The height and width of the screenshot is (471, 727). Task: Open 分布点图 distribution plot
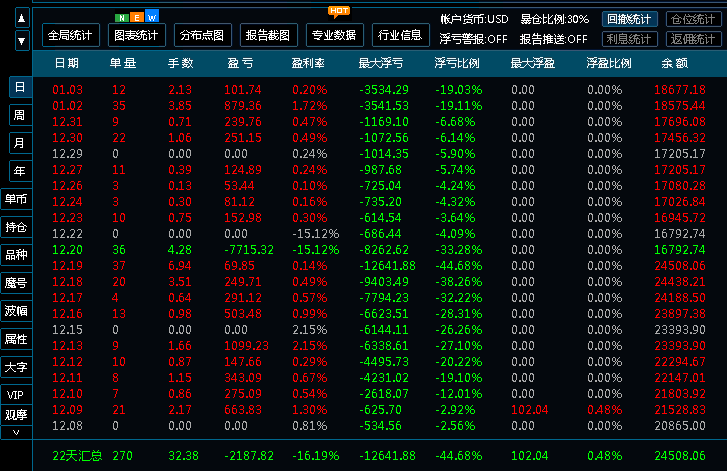point(203,35)
